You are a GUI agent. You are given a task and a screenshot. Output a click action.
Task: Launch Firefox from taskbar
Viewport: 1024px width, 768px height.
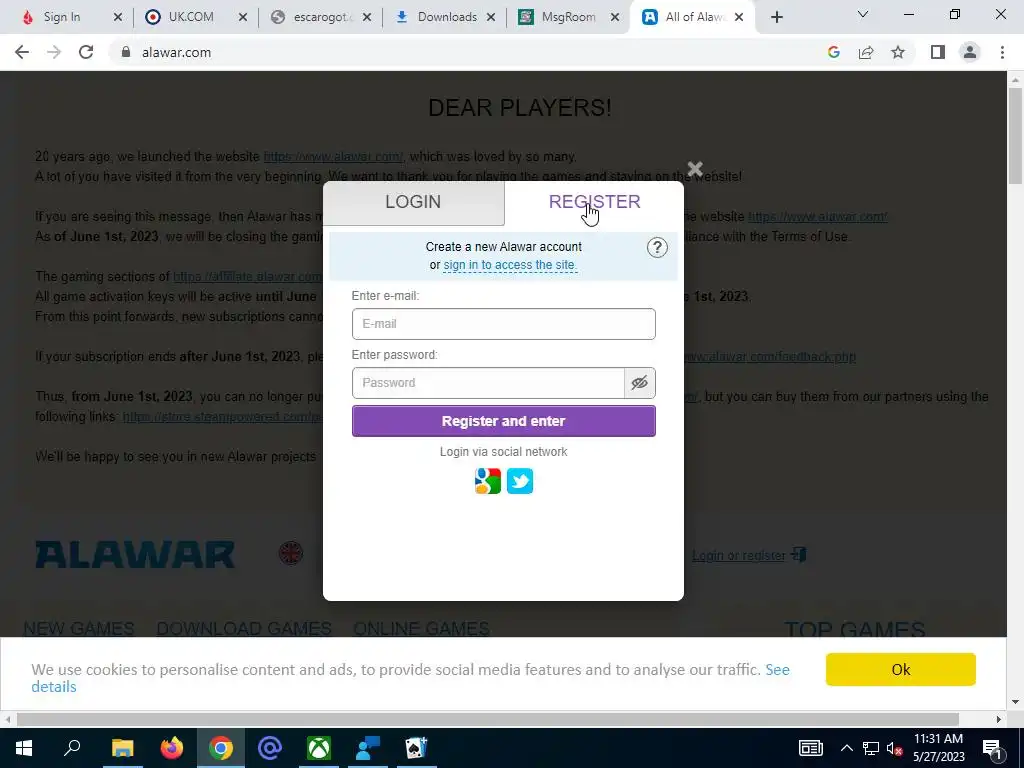coord(172,748)
